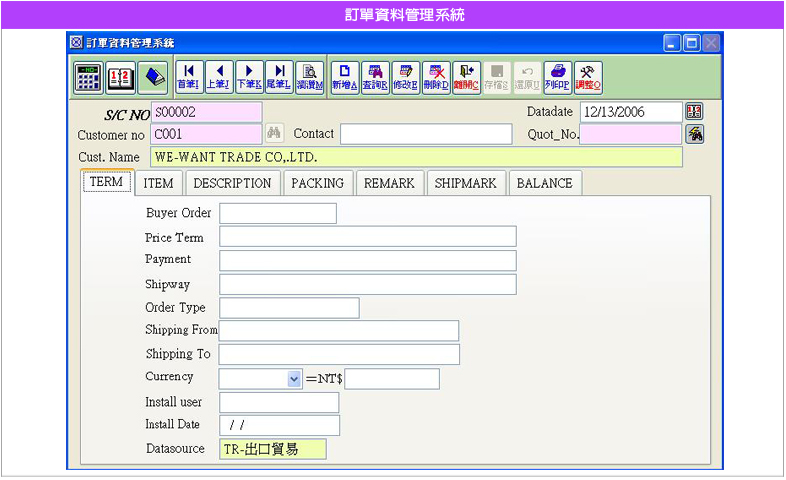Click the Contact input field
786x480 pixels.
426,134
